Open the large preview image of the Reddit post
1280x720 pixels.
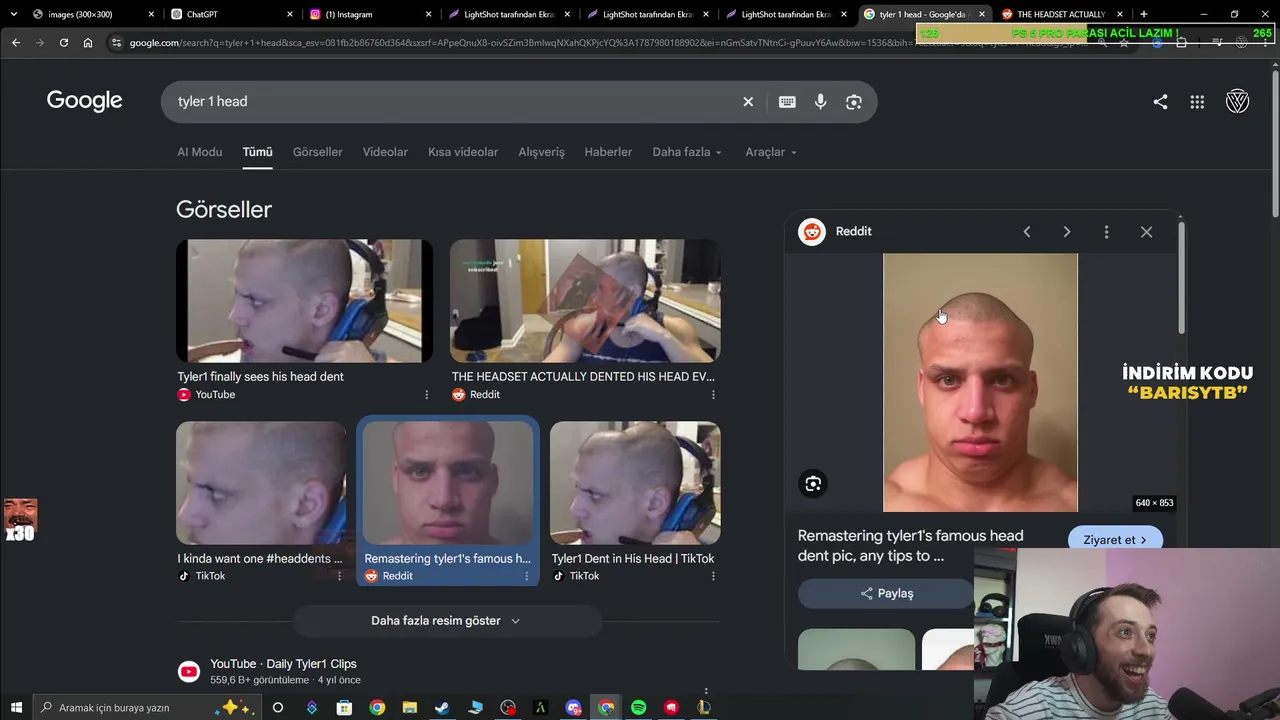coord(980,383)
